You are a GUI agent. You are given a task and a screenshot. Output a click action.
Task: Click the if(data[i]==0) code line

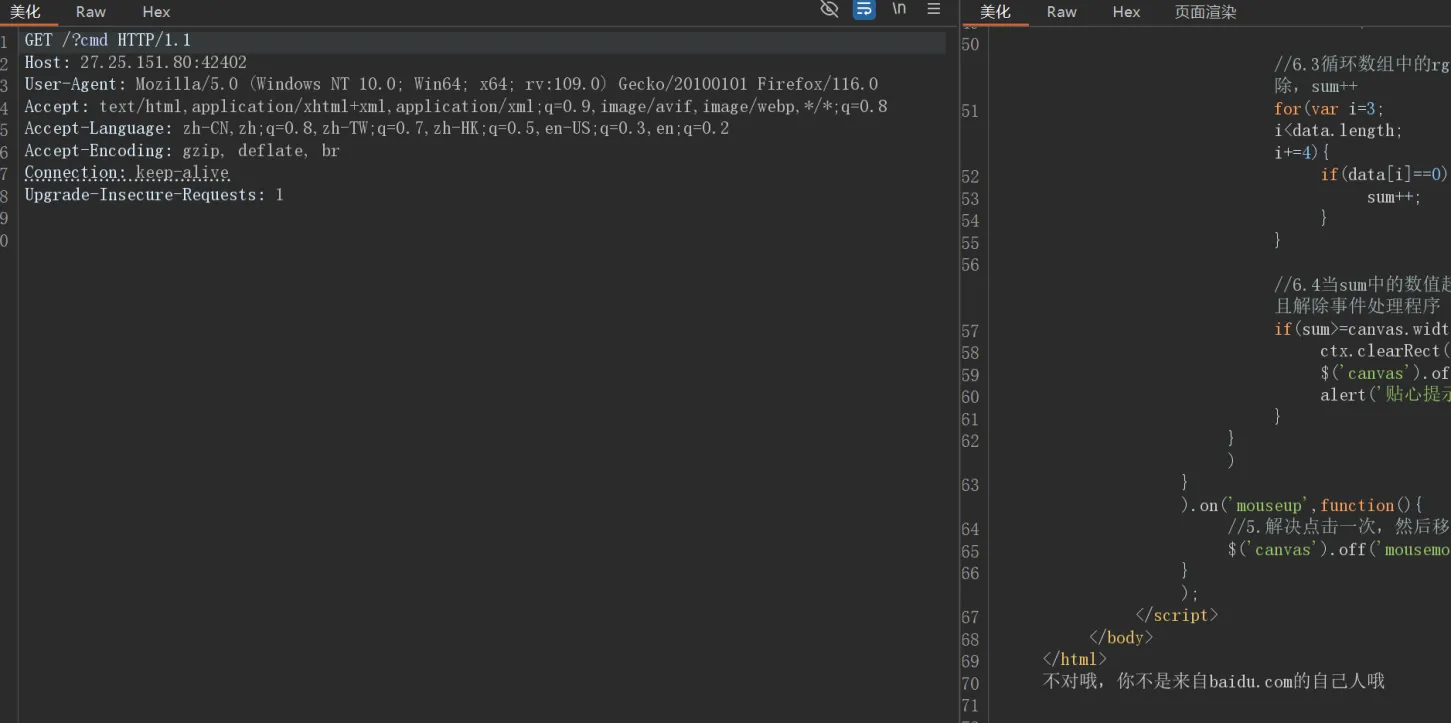click(x=1384, y=174)
